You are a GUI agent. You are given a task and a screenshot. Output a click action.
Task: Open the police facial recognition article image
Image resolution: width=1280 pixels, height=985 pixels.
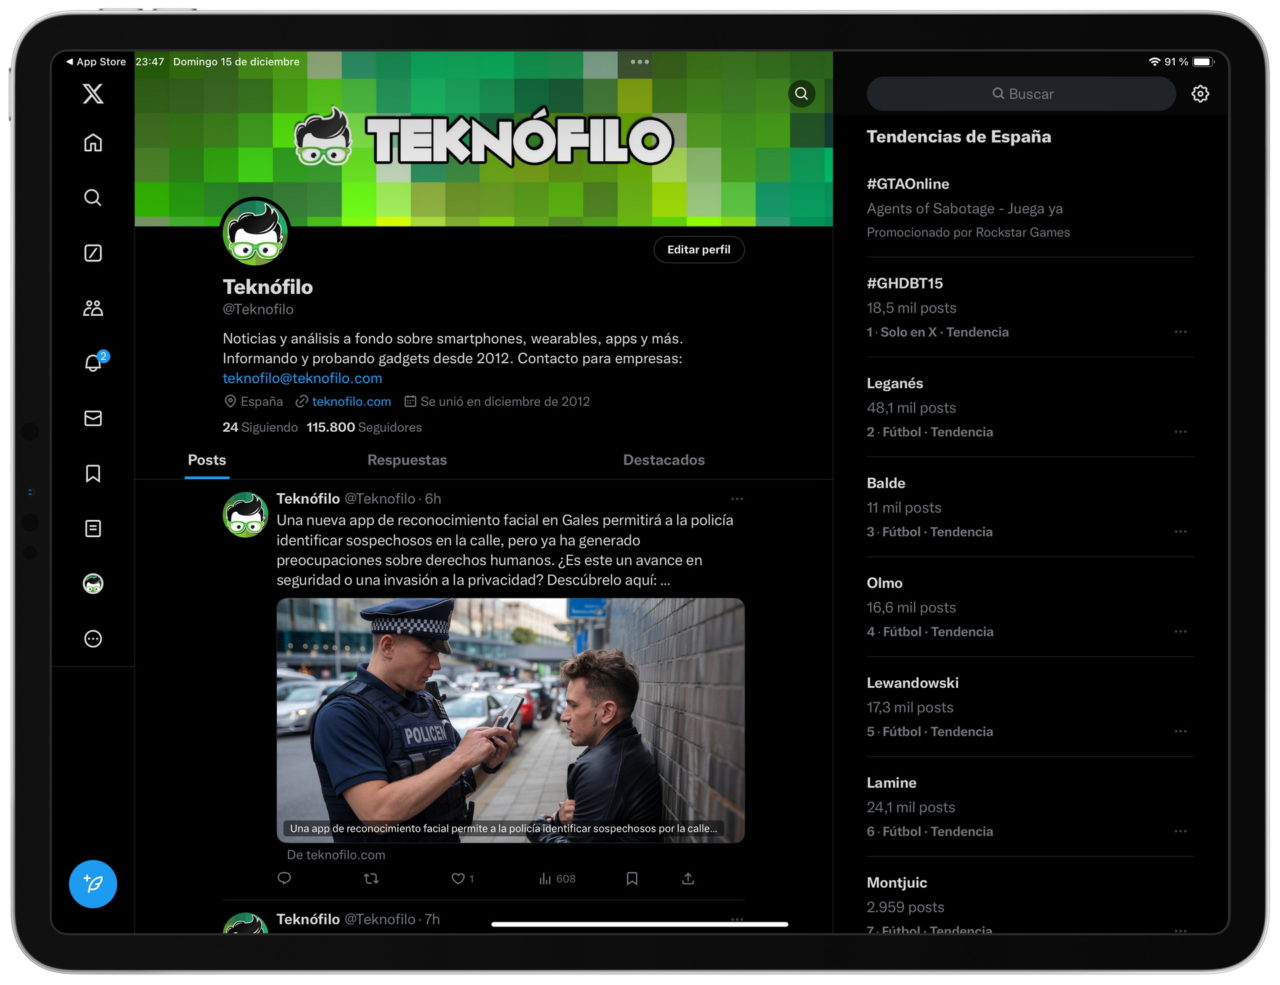[x=510, y=720]
